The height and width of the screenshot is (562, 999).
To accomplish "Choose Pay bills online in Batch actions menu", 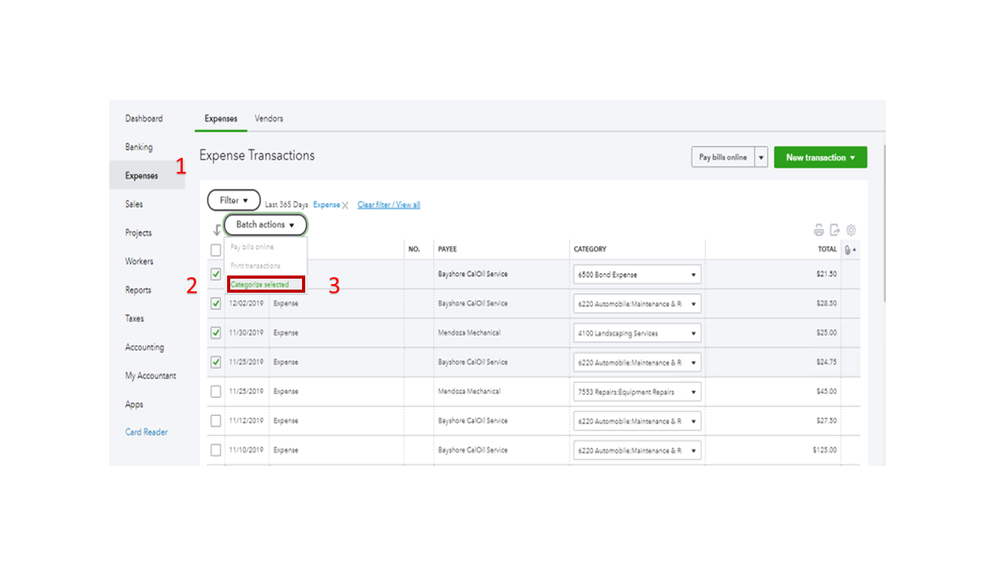I will pyautogui.click(x=252, y=247).
